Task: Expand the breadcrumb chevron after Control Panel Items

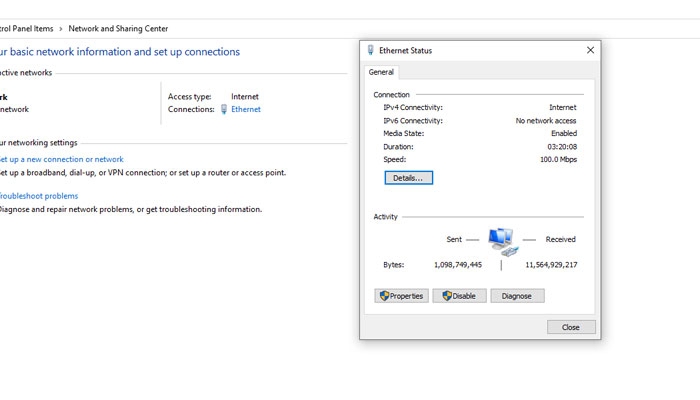Action: coord(61,29)
